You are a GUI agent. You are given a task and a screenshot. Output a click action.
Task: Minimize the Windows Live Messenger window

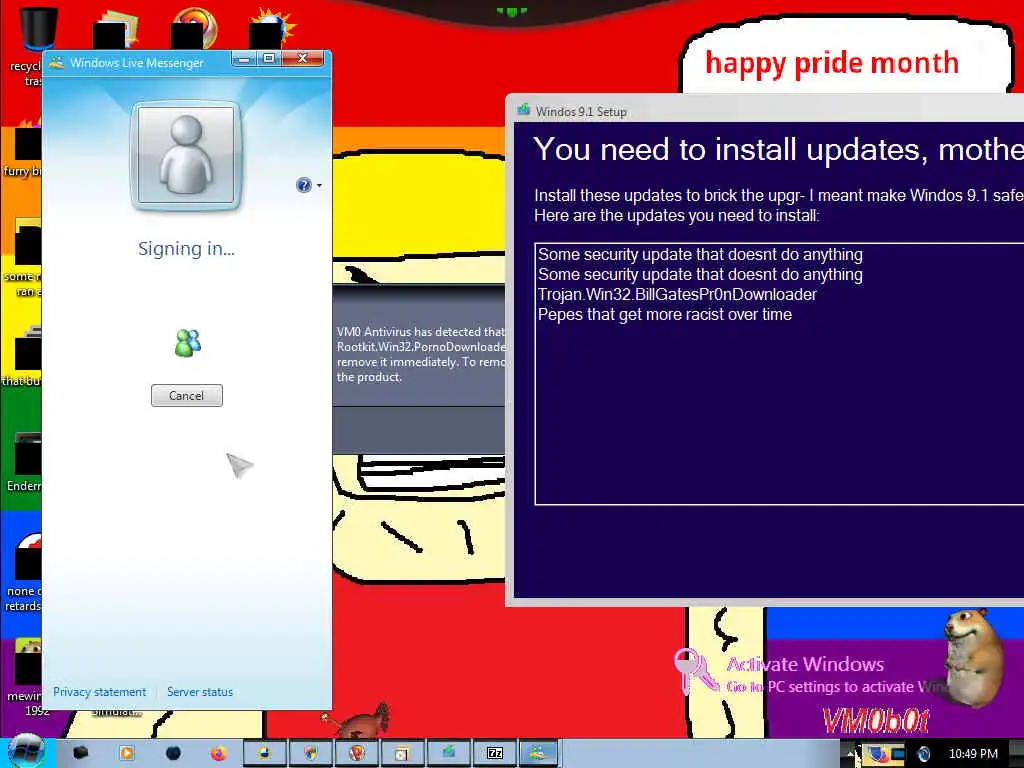(x=244, y=59)
